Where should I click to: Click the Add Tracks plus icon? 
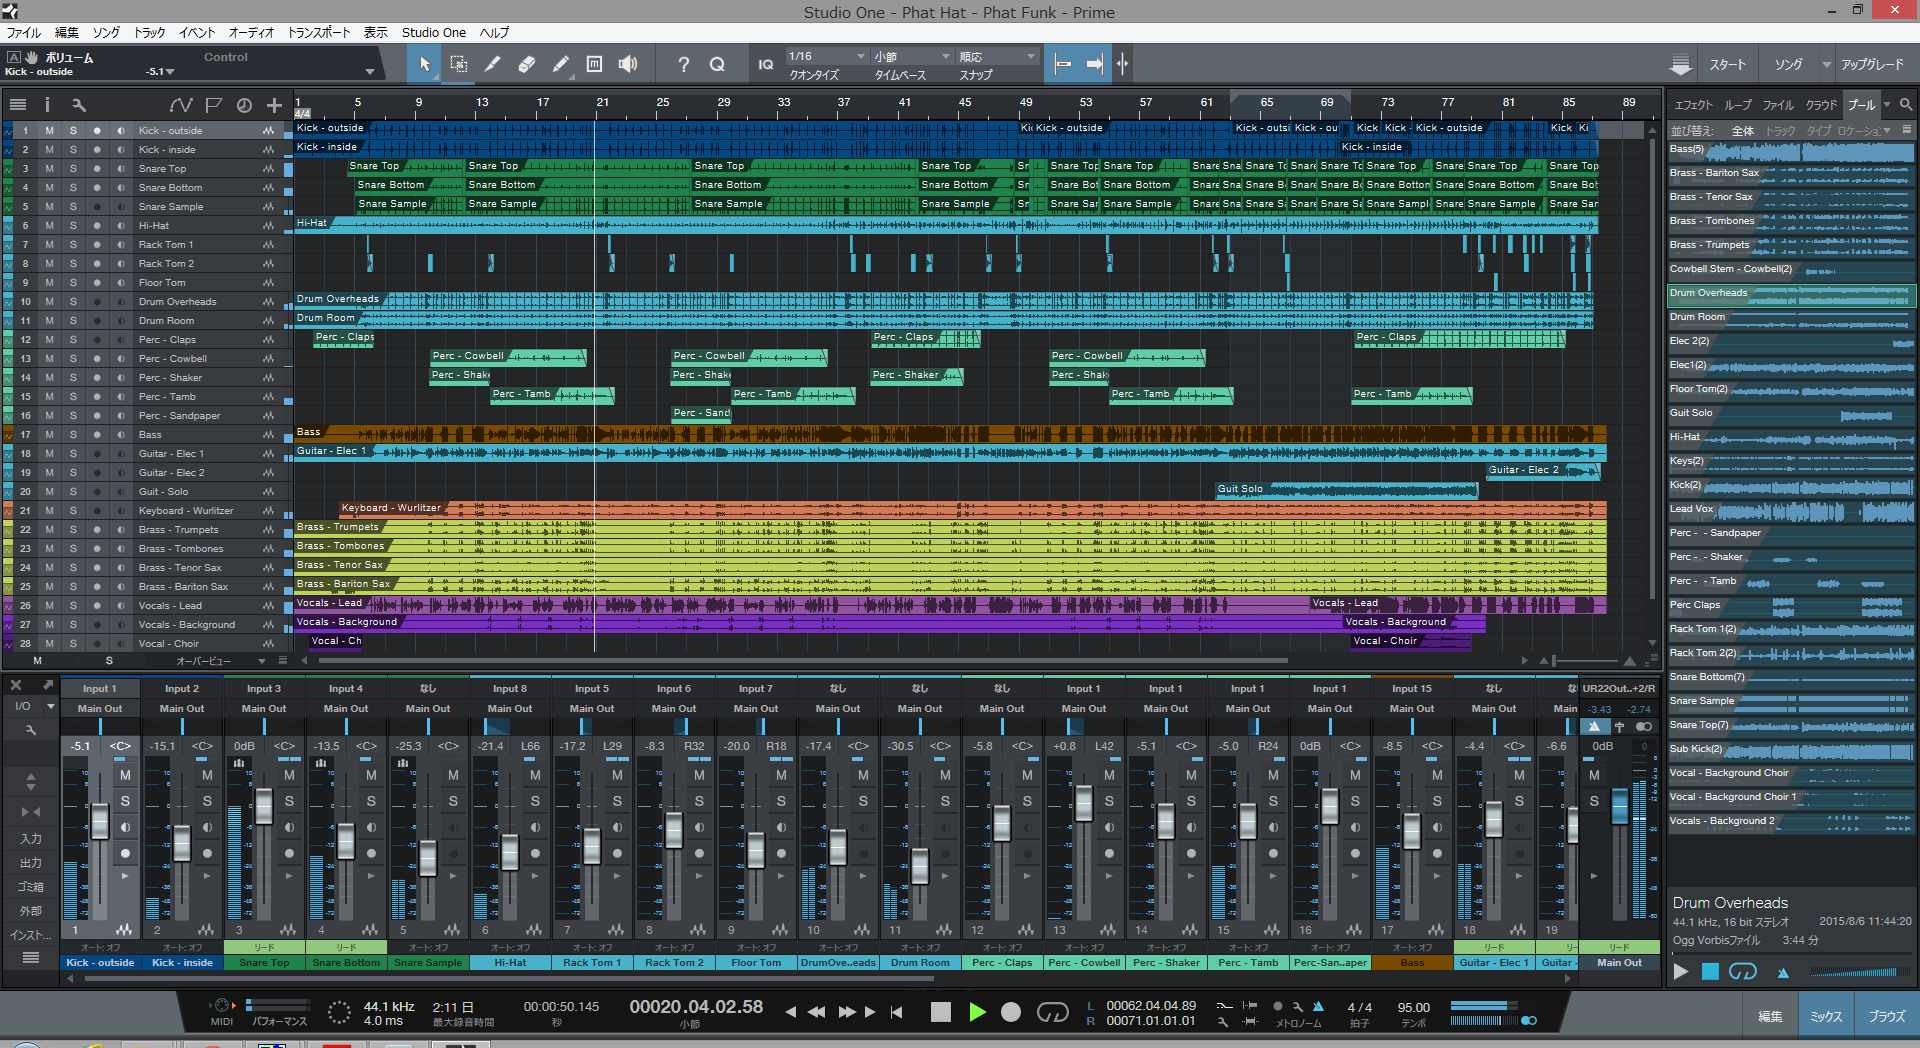pyautogui.click(x=274, y=104)
